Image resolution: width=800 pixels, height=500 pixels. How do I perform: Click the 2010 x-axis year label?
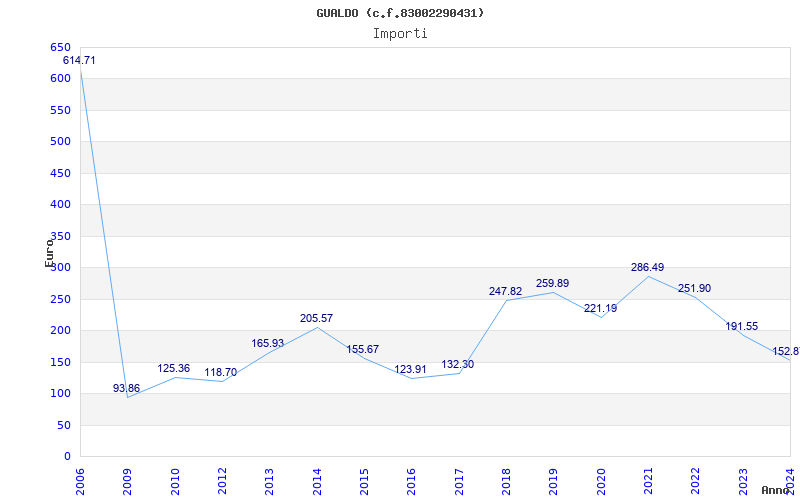pos(175,481)
